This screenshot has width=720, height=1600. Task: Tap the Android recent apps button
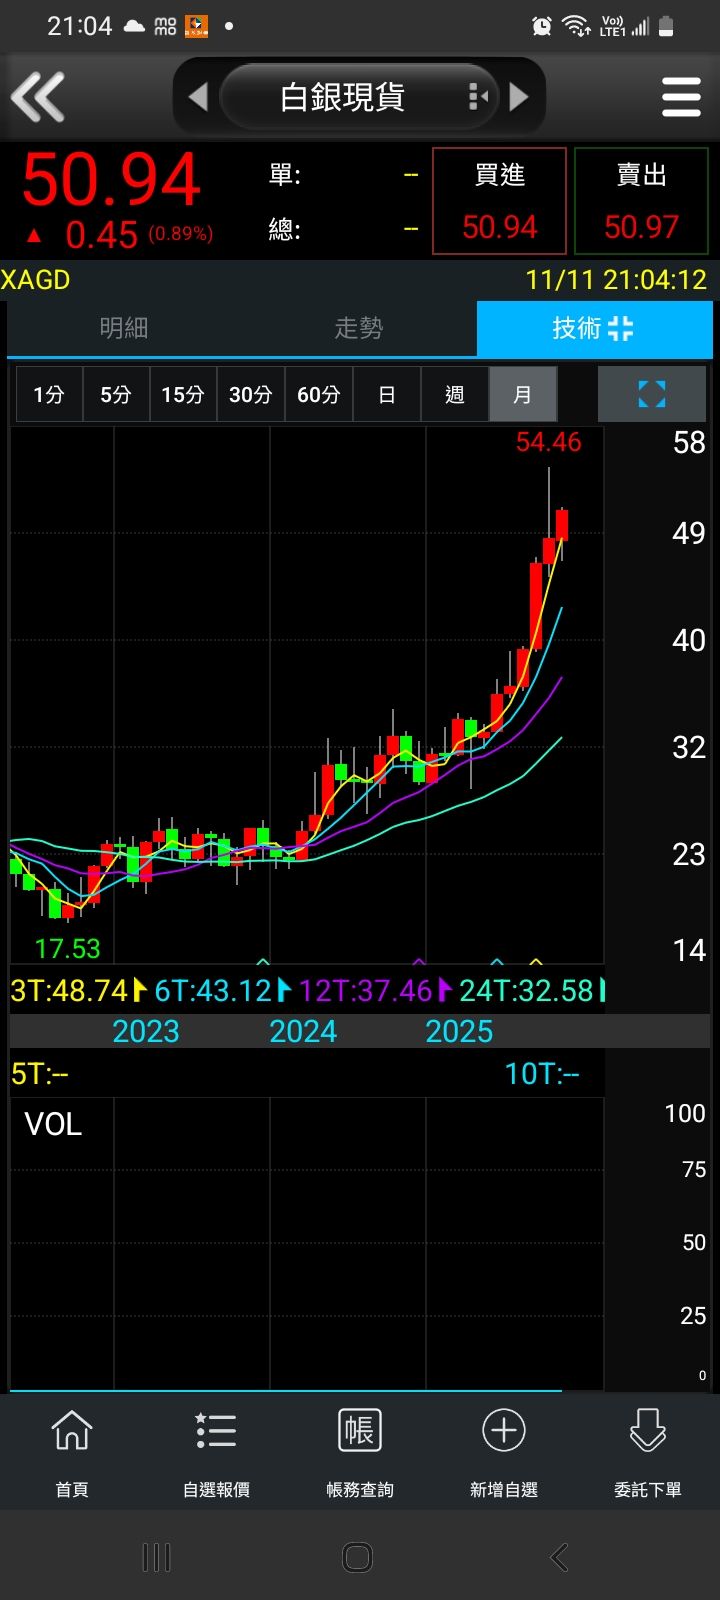[157, 1557]
